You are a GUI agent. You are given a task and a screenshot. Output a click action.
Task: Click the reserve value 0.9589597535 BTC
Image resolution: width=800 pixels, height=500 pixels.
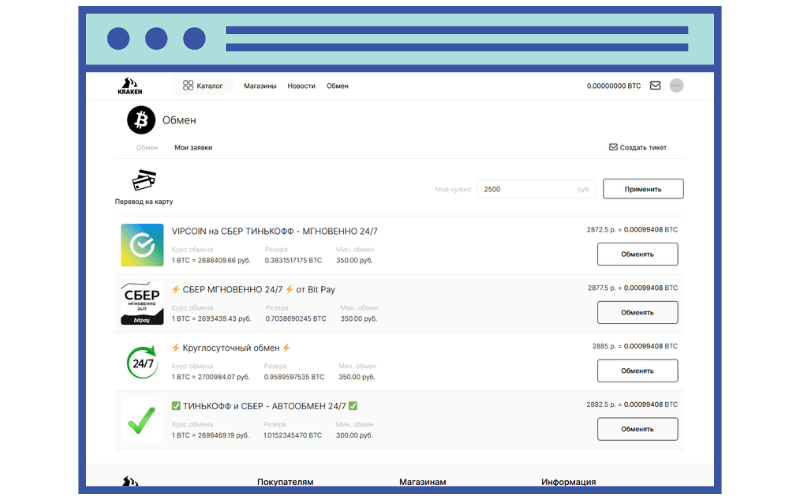click(294, 377)
